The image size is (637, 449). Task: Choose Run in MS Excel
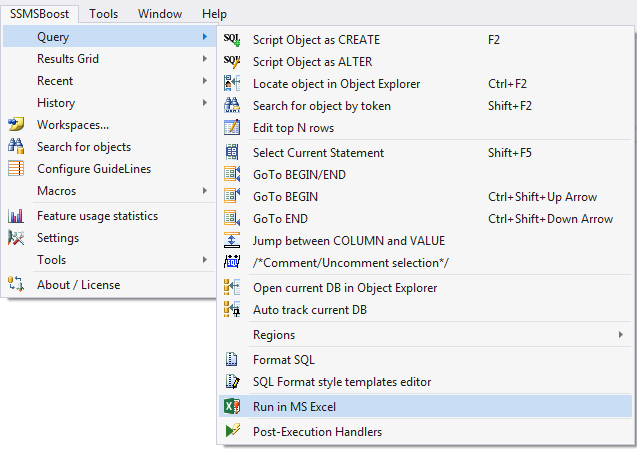point(425,406)
